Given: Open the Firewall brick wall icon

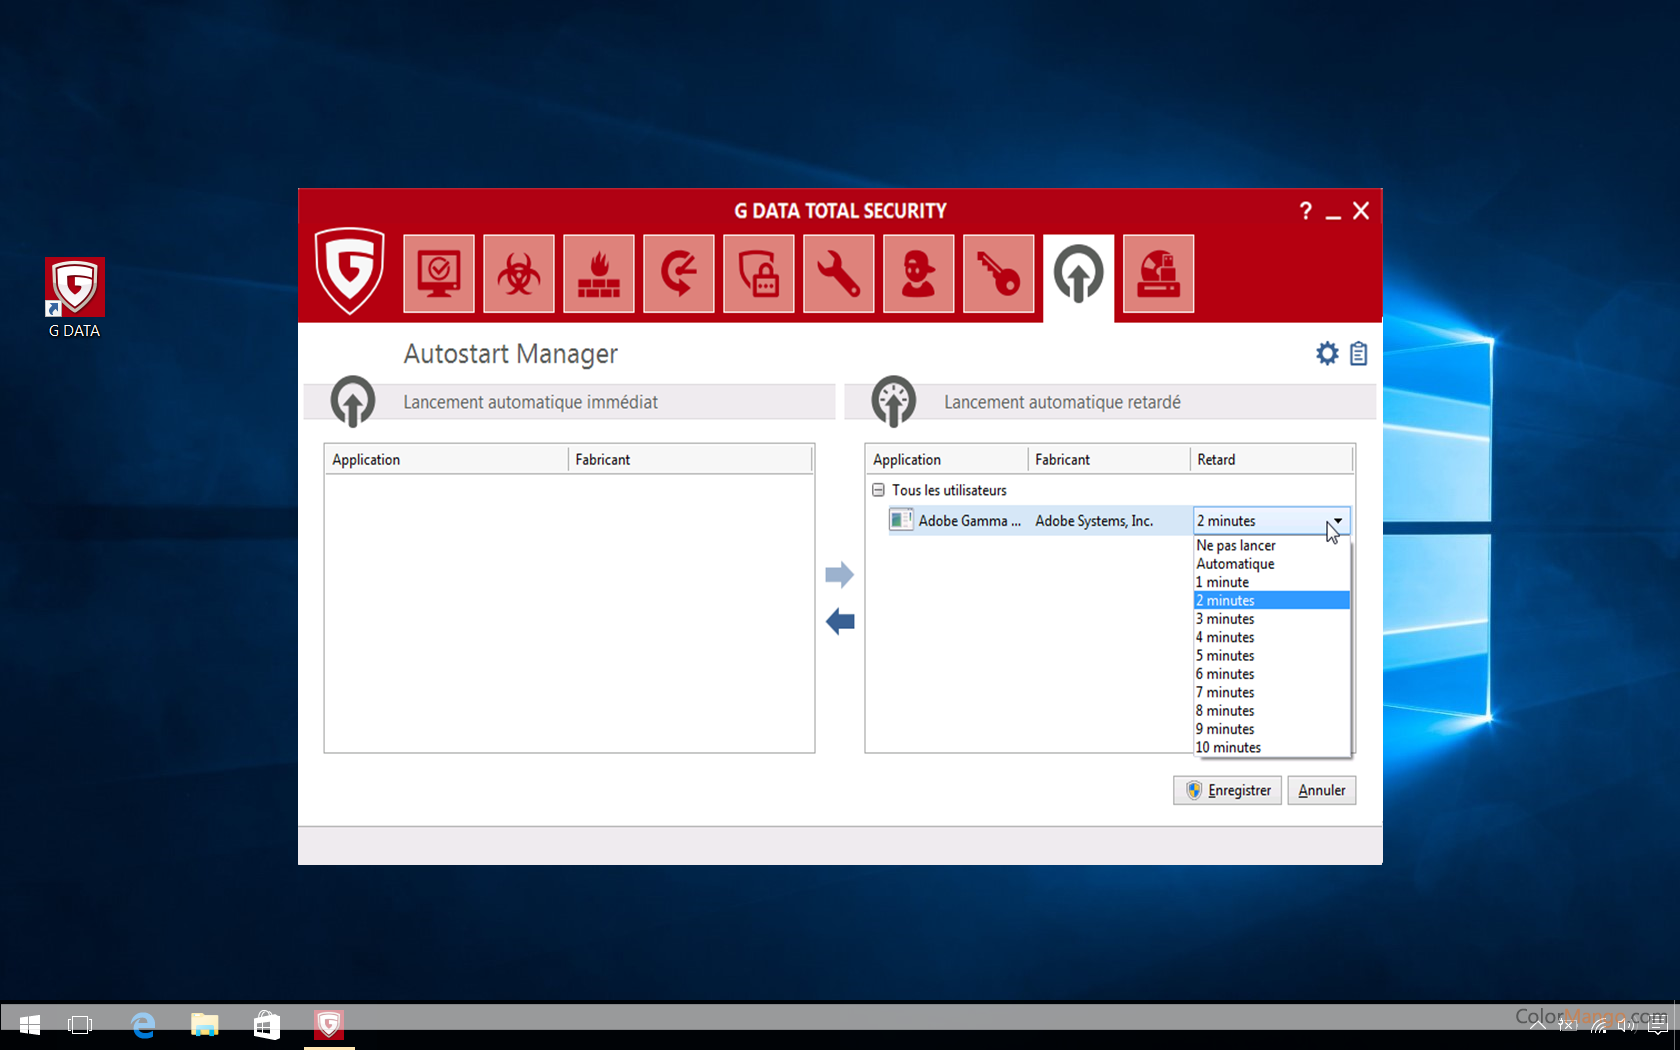Looking at the screenshot, I should point(598,273).
